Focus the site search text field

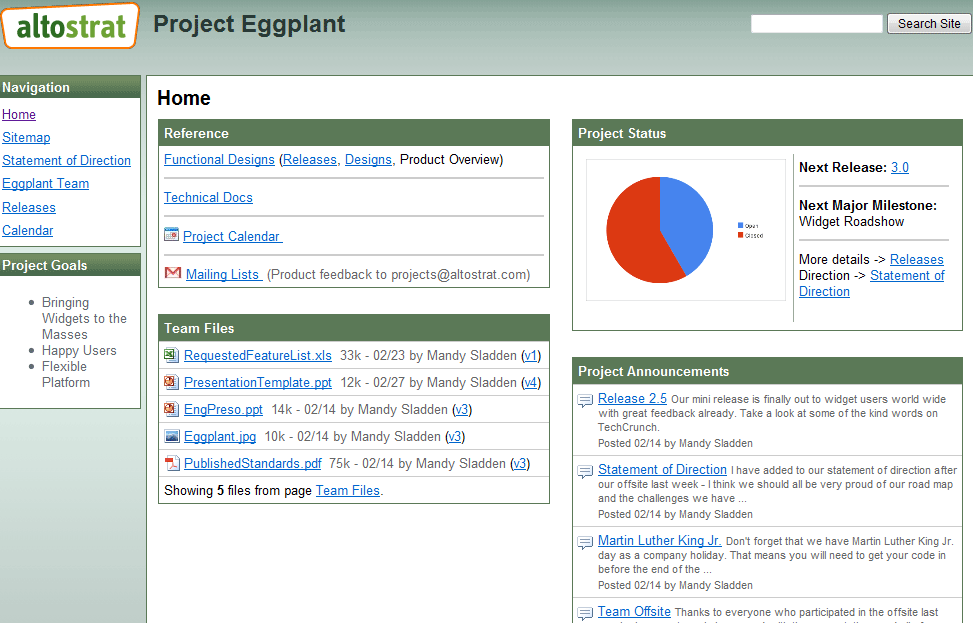(816, 23)
